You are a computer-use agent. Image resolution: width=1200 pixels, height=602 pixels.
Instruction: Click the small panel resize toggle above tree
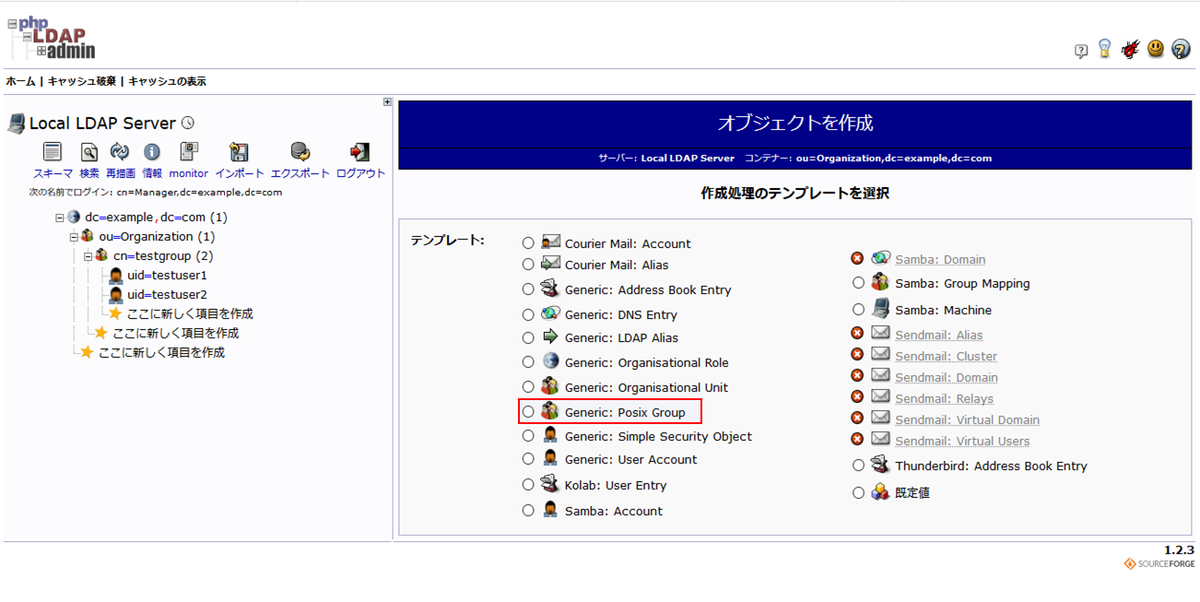387,102
